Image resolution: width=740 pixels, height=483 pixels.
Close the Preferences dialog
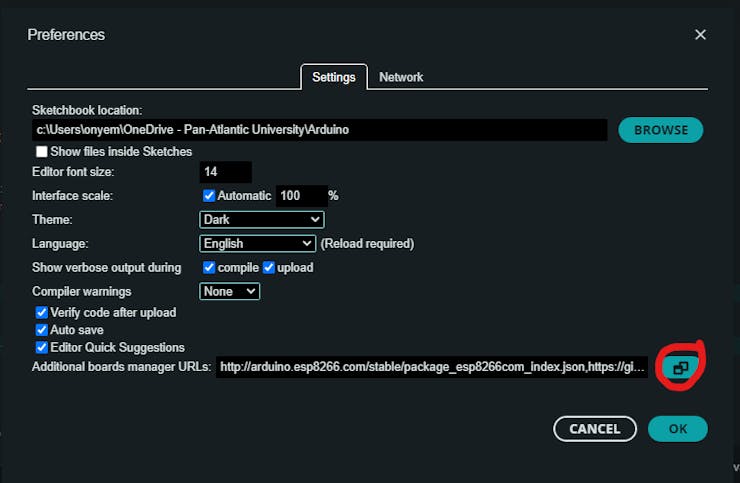(x=700, y=34)
